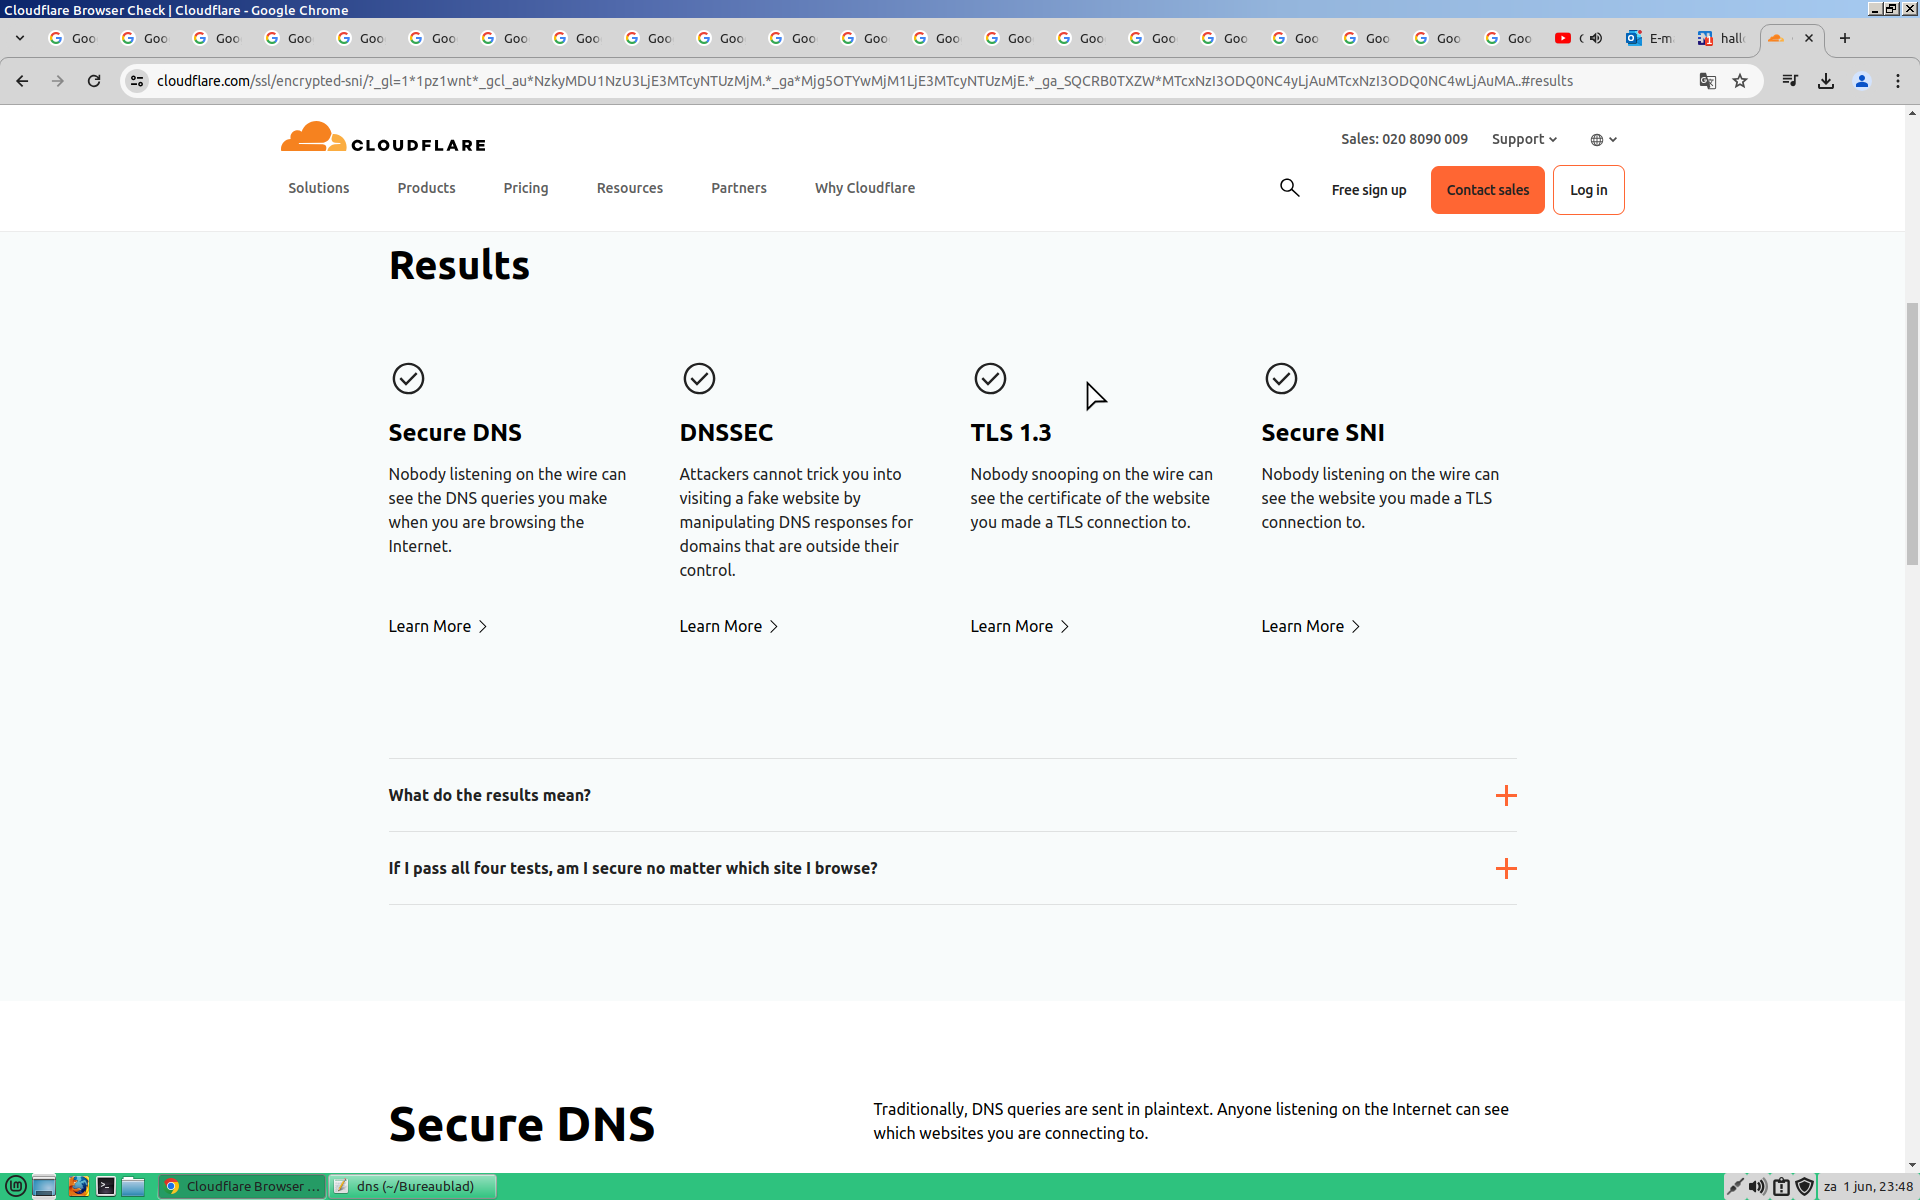Open the media controls icon

1790,81
